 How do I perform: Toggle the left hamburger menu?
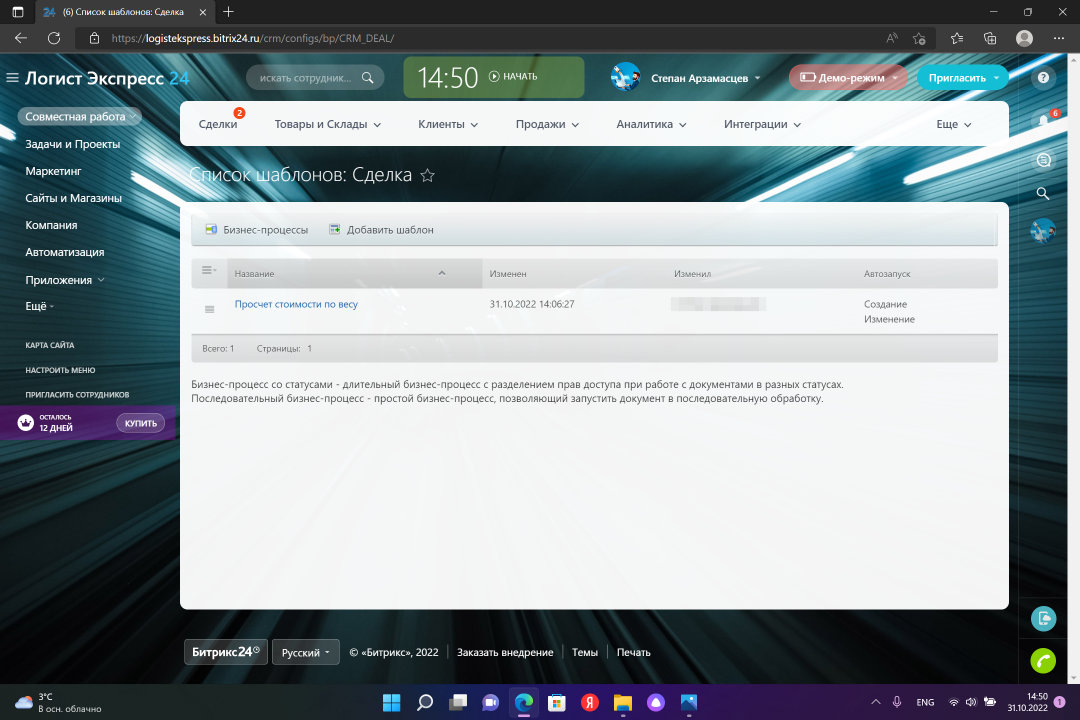pyautogui.click(x=12, y=78)
